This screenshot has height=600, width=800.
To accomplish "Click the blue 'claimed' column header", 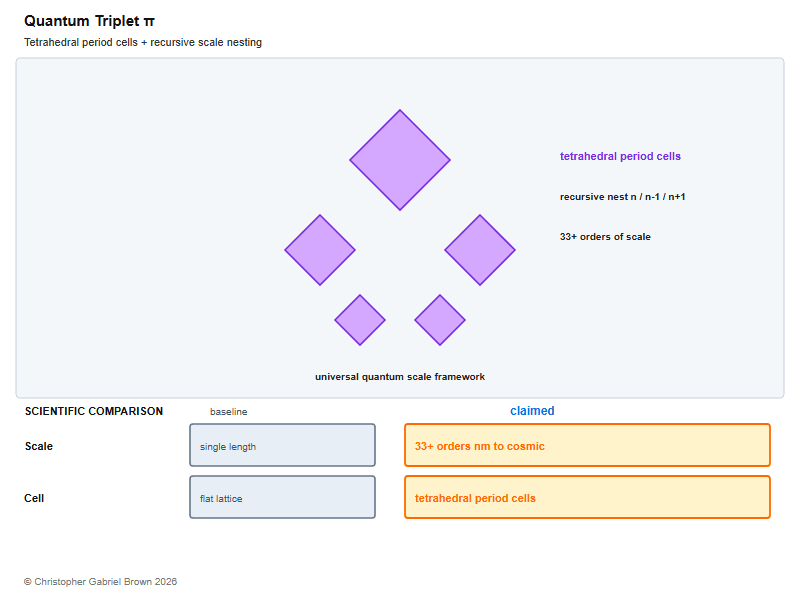I will coord(532,411).
